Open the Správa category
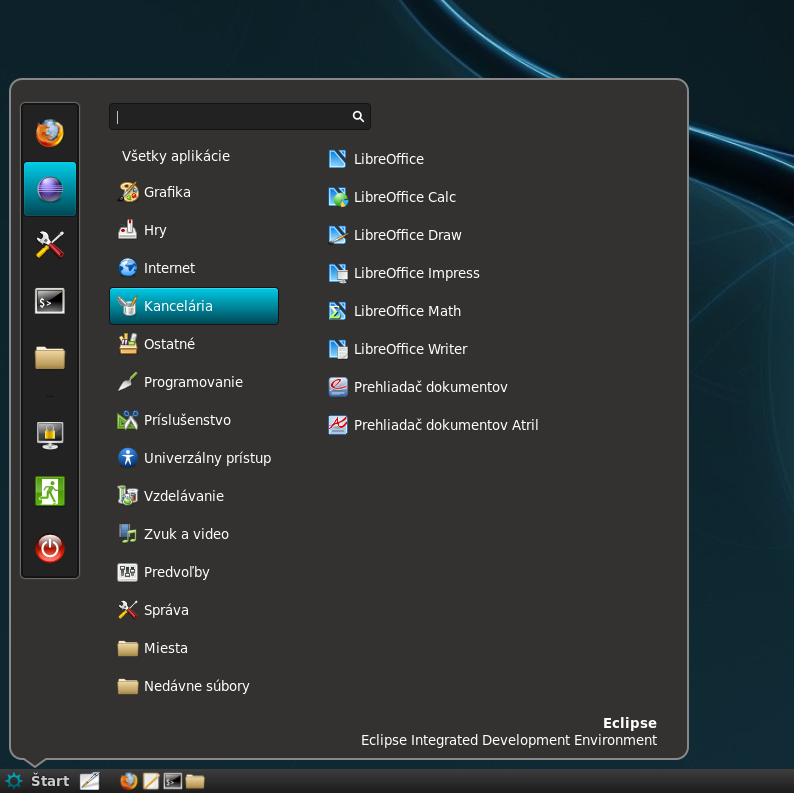This screenshot has width=794, height=793. coord(194,610)
